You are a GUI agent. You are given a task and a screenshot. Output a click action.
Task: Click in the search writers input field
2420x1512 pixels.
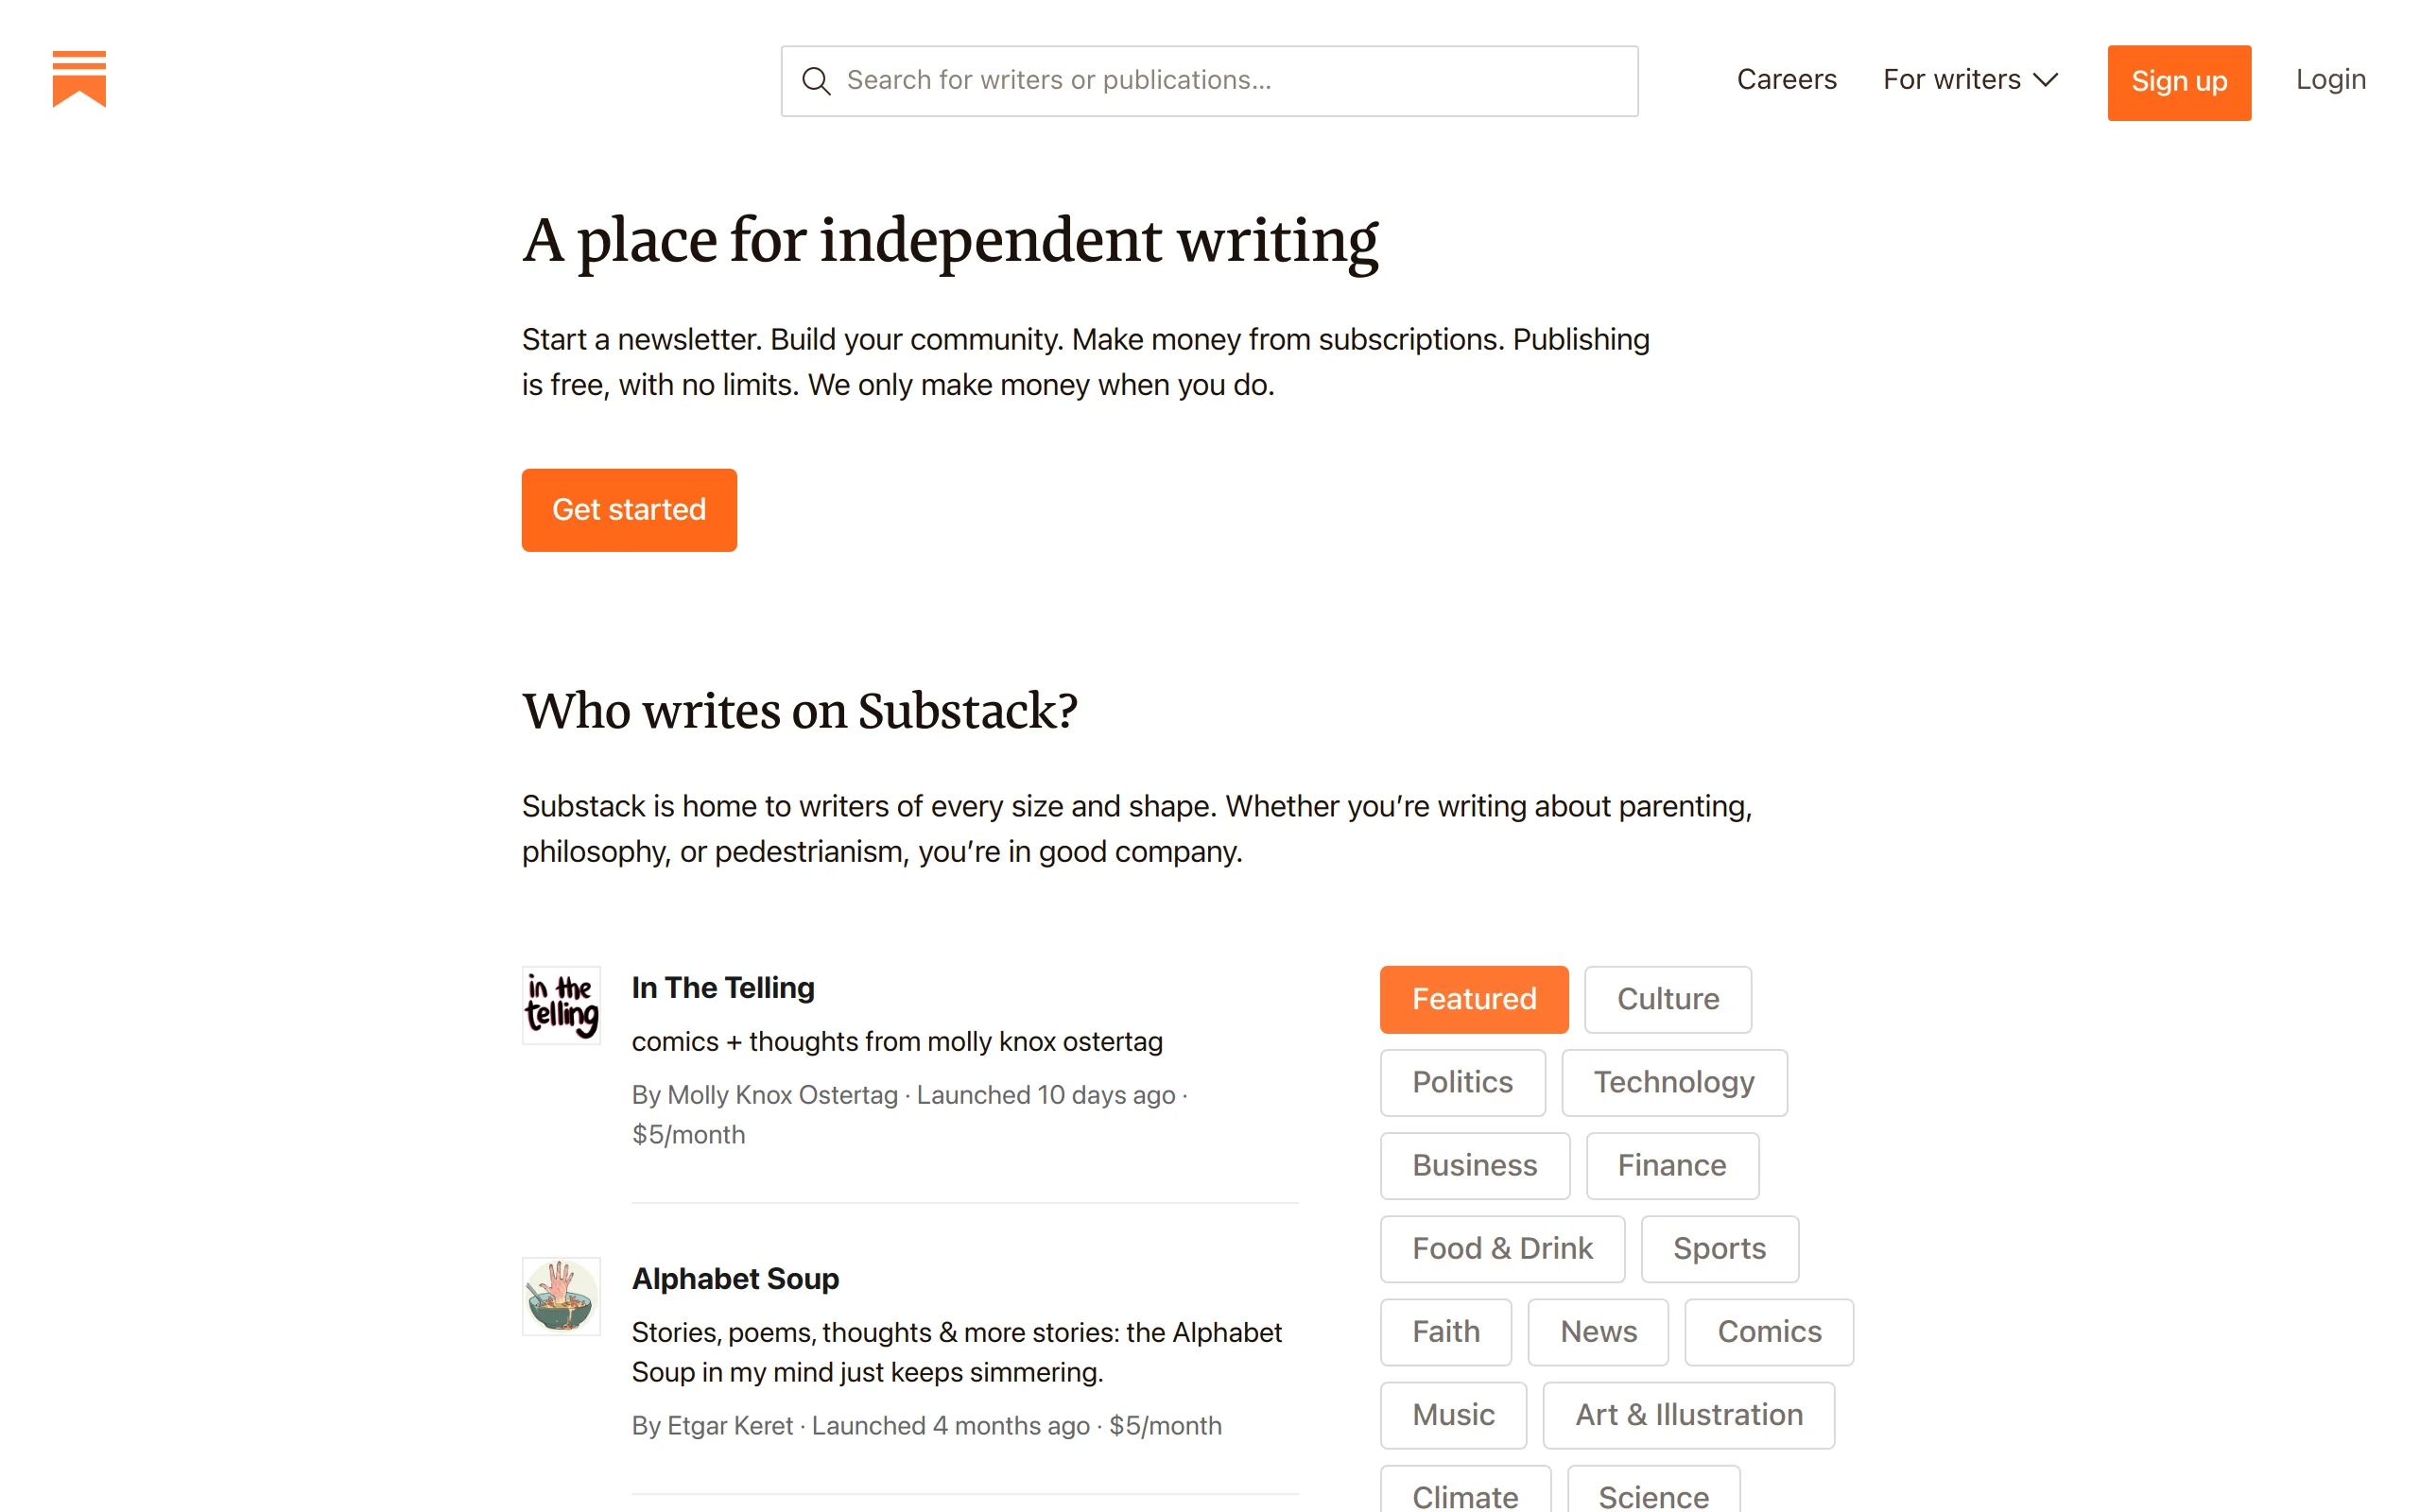(x=1230, y=81)
